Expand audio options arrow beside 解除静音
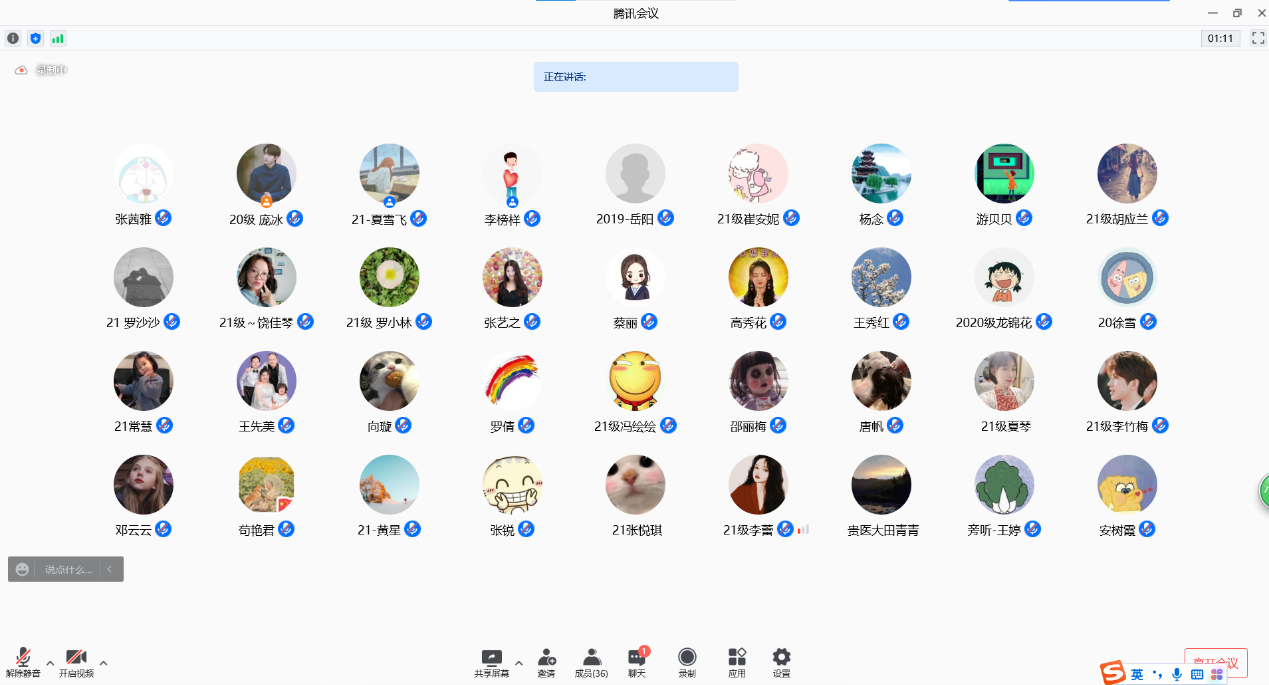This screenshot has height=685, width=1269. (x=50, y=663)
